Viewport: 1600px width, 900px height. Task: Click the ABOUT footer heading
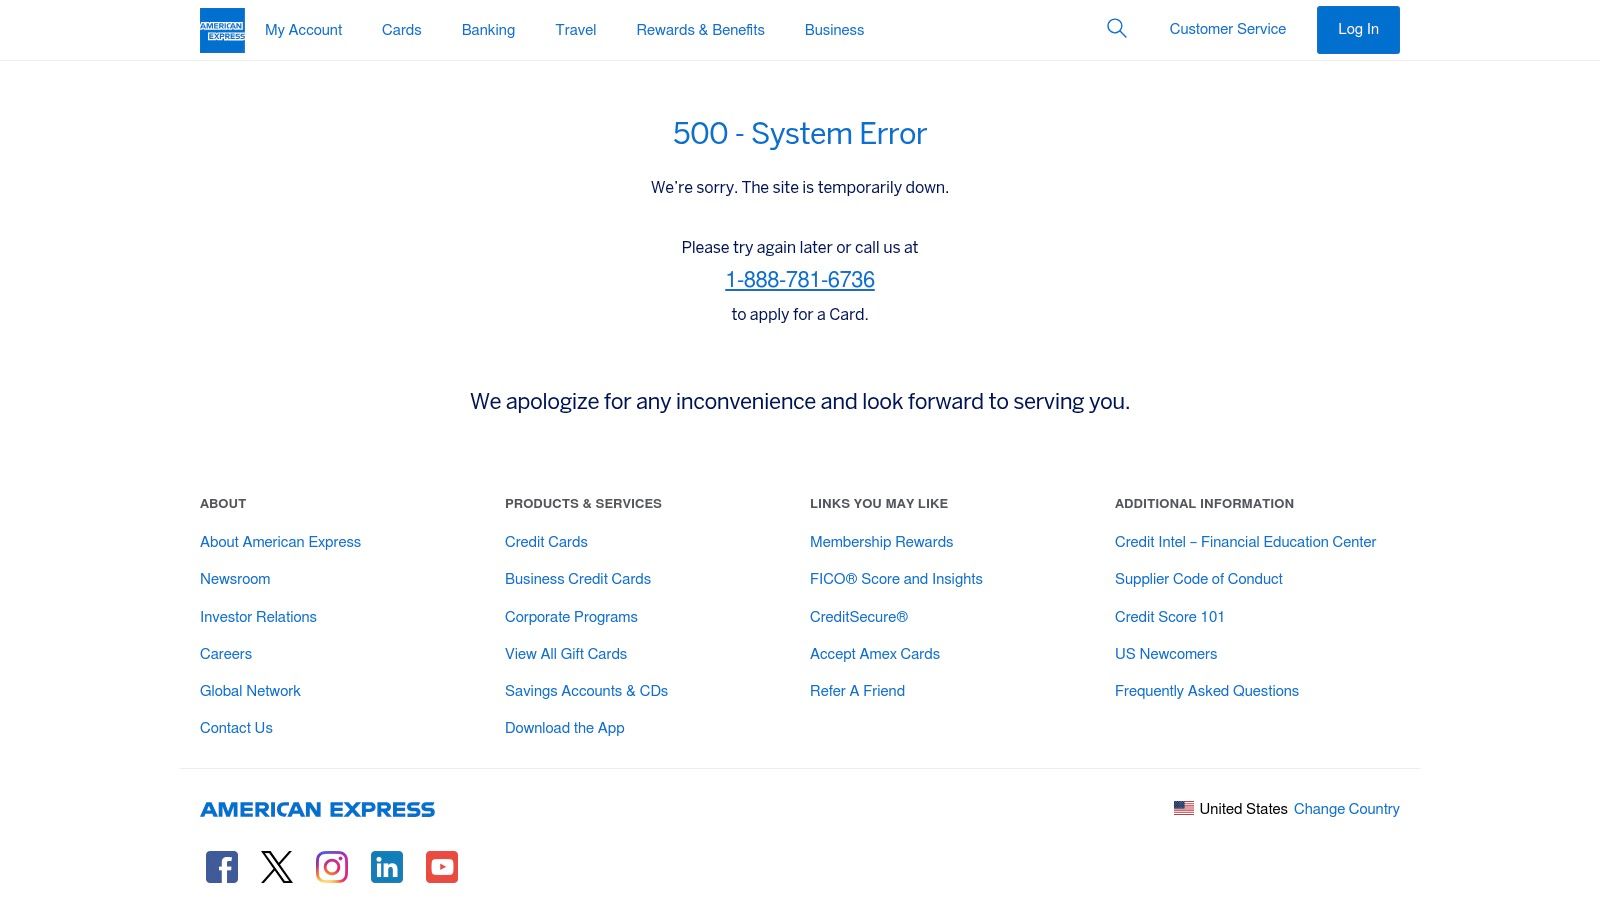click(x=223, y=504)
